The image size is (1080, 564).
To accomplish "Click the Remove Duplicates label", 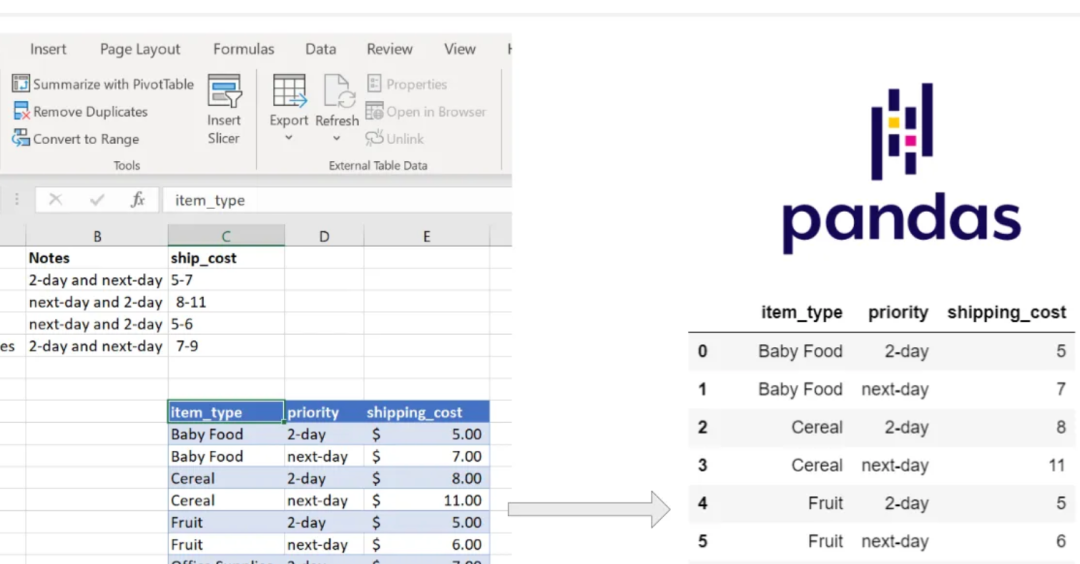I will tap(90, 112).
